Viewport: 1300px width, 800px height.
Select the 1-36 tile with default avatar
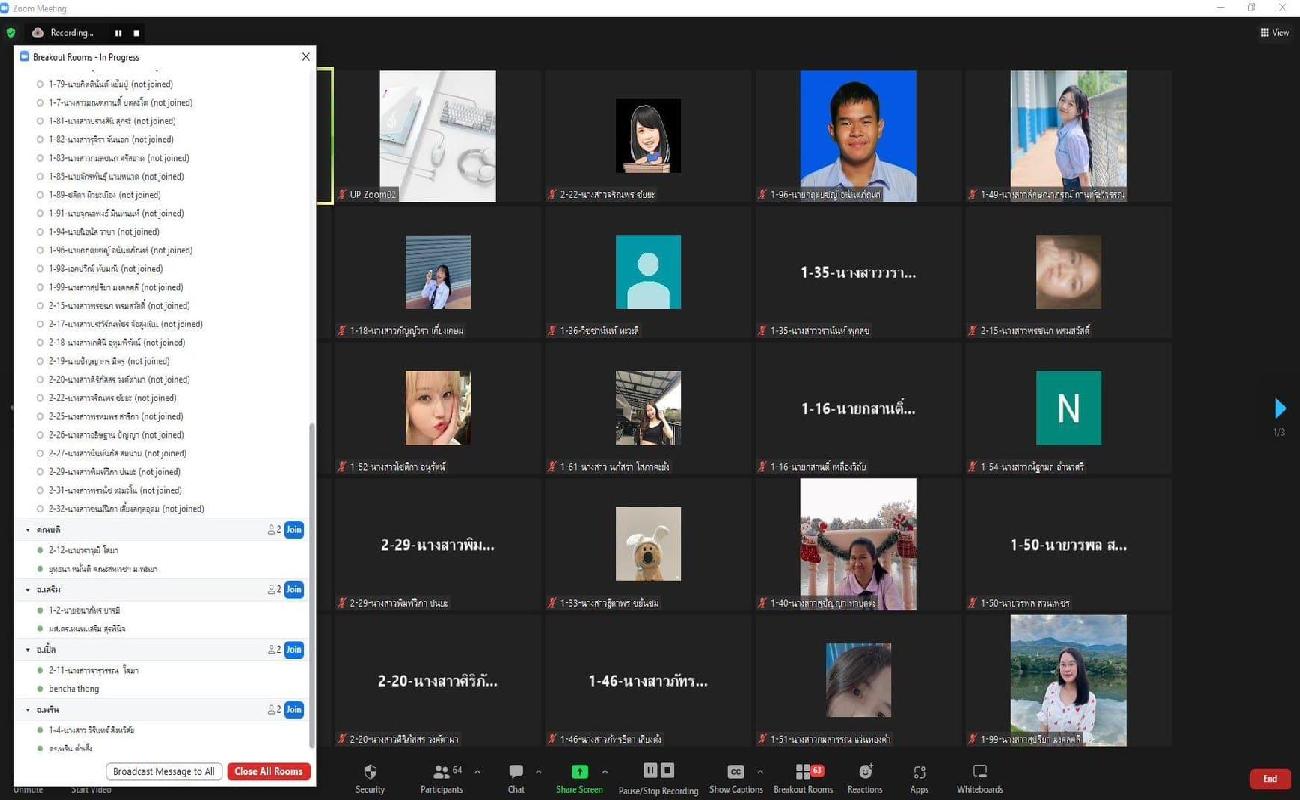(648, 272)
